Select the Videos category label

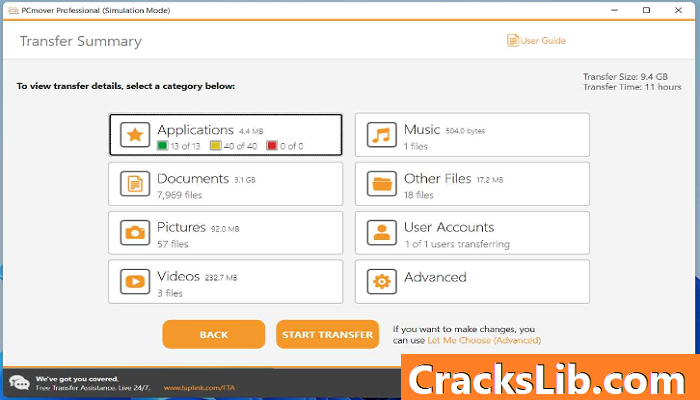tap(178, 276)
